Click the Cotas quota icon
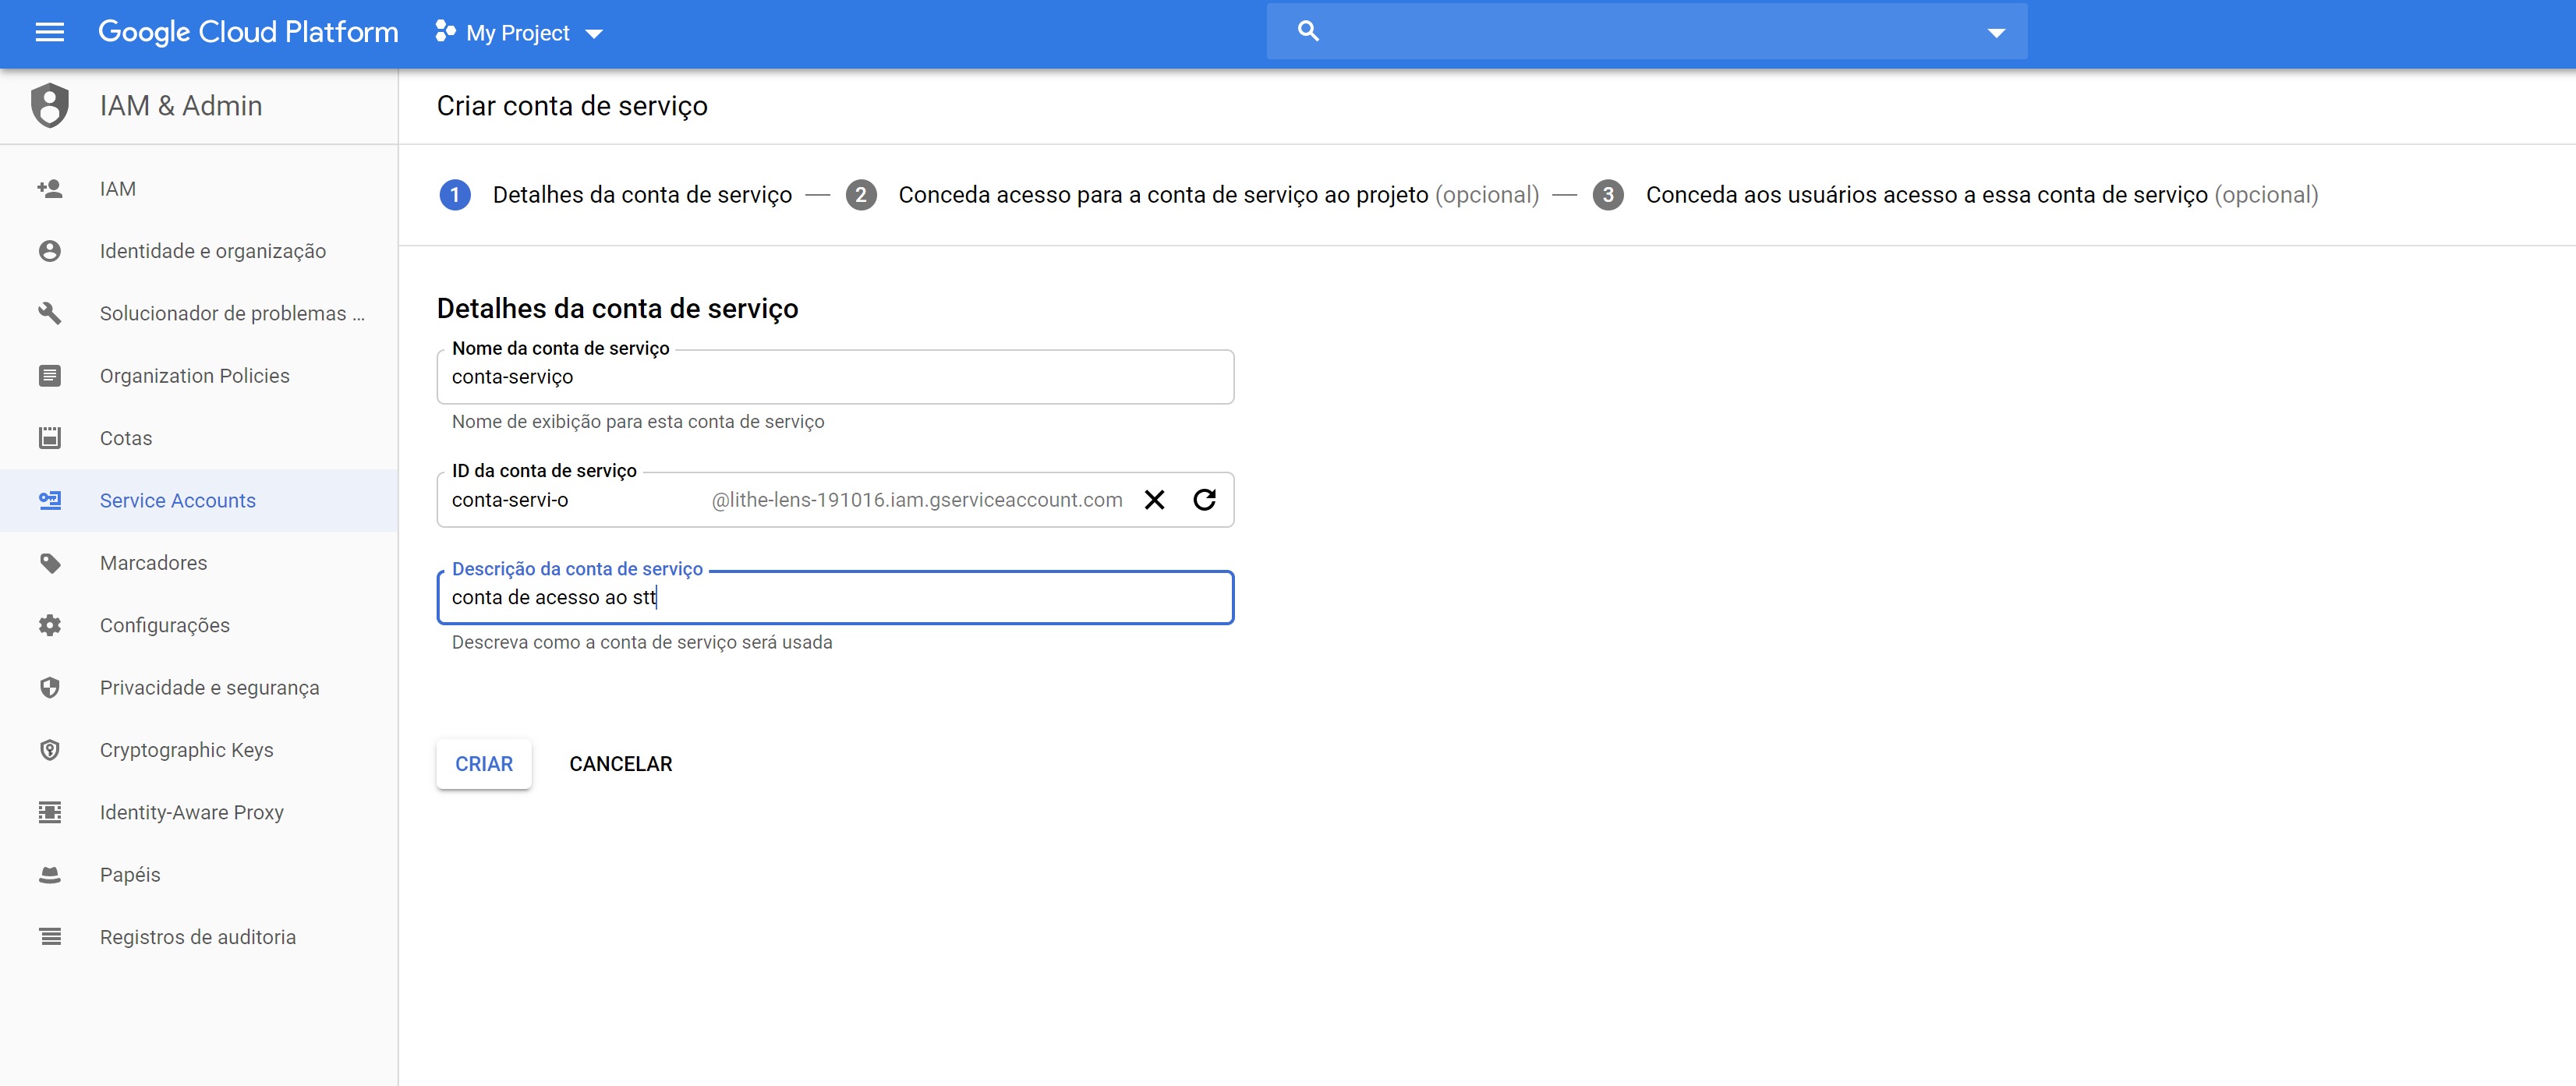Image resolution: width=2576 pixels, height=1086 pixels. pyautogui.click(x=49, y=438)
